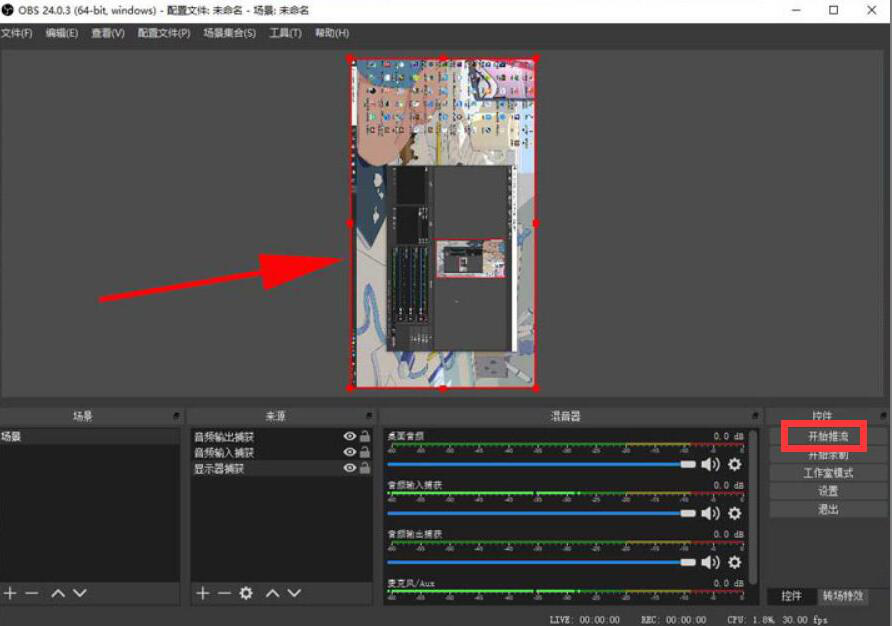Open gear settings for 桌面音频 track
The image size is (892, 626).
click(x=735, y=464)
